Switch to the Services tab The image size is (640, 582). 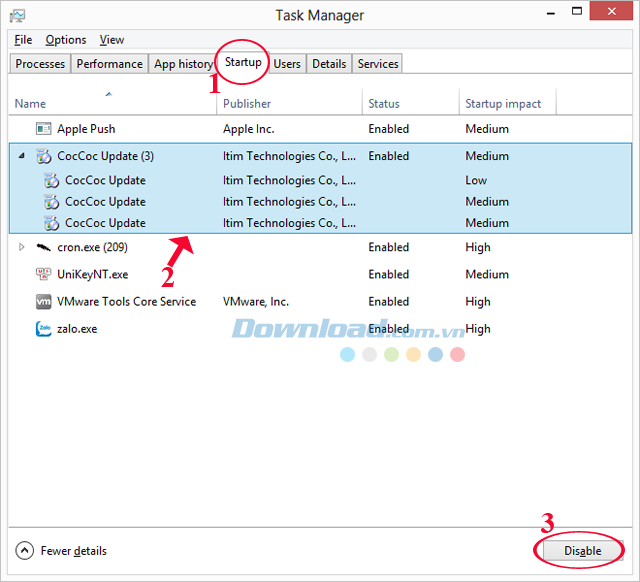(x=378, y=64)
